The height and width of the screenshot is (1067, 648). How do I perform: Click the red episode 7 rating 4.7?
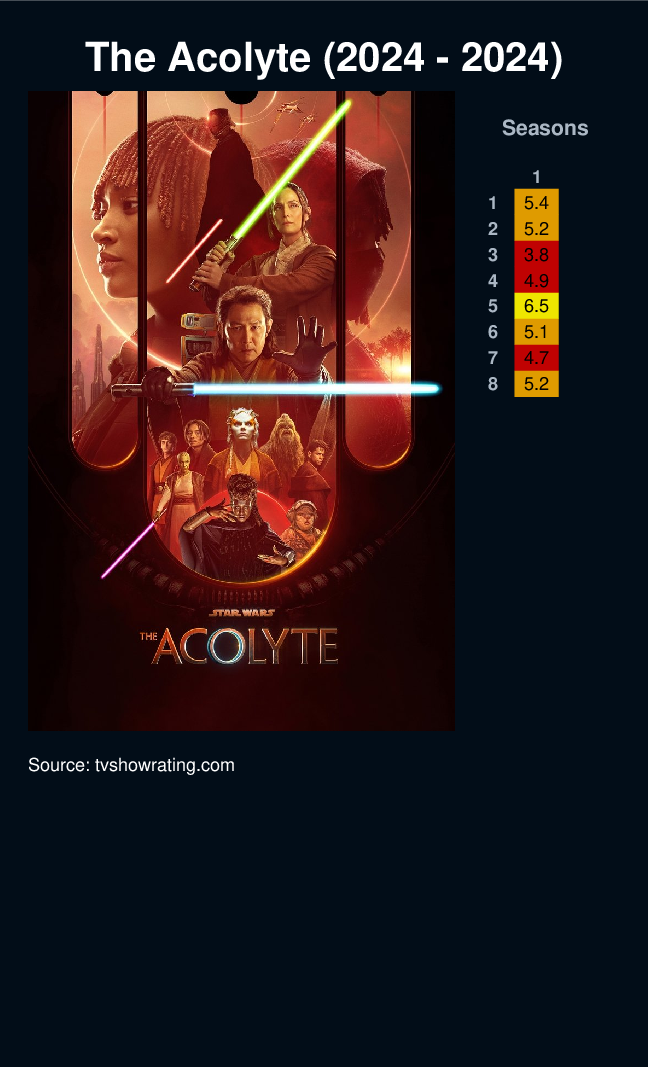pos(536,358)
